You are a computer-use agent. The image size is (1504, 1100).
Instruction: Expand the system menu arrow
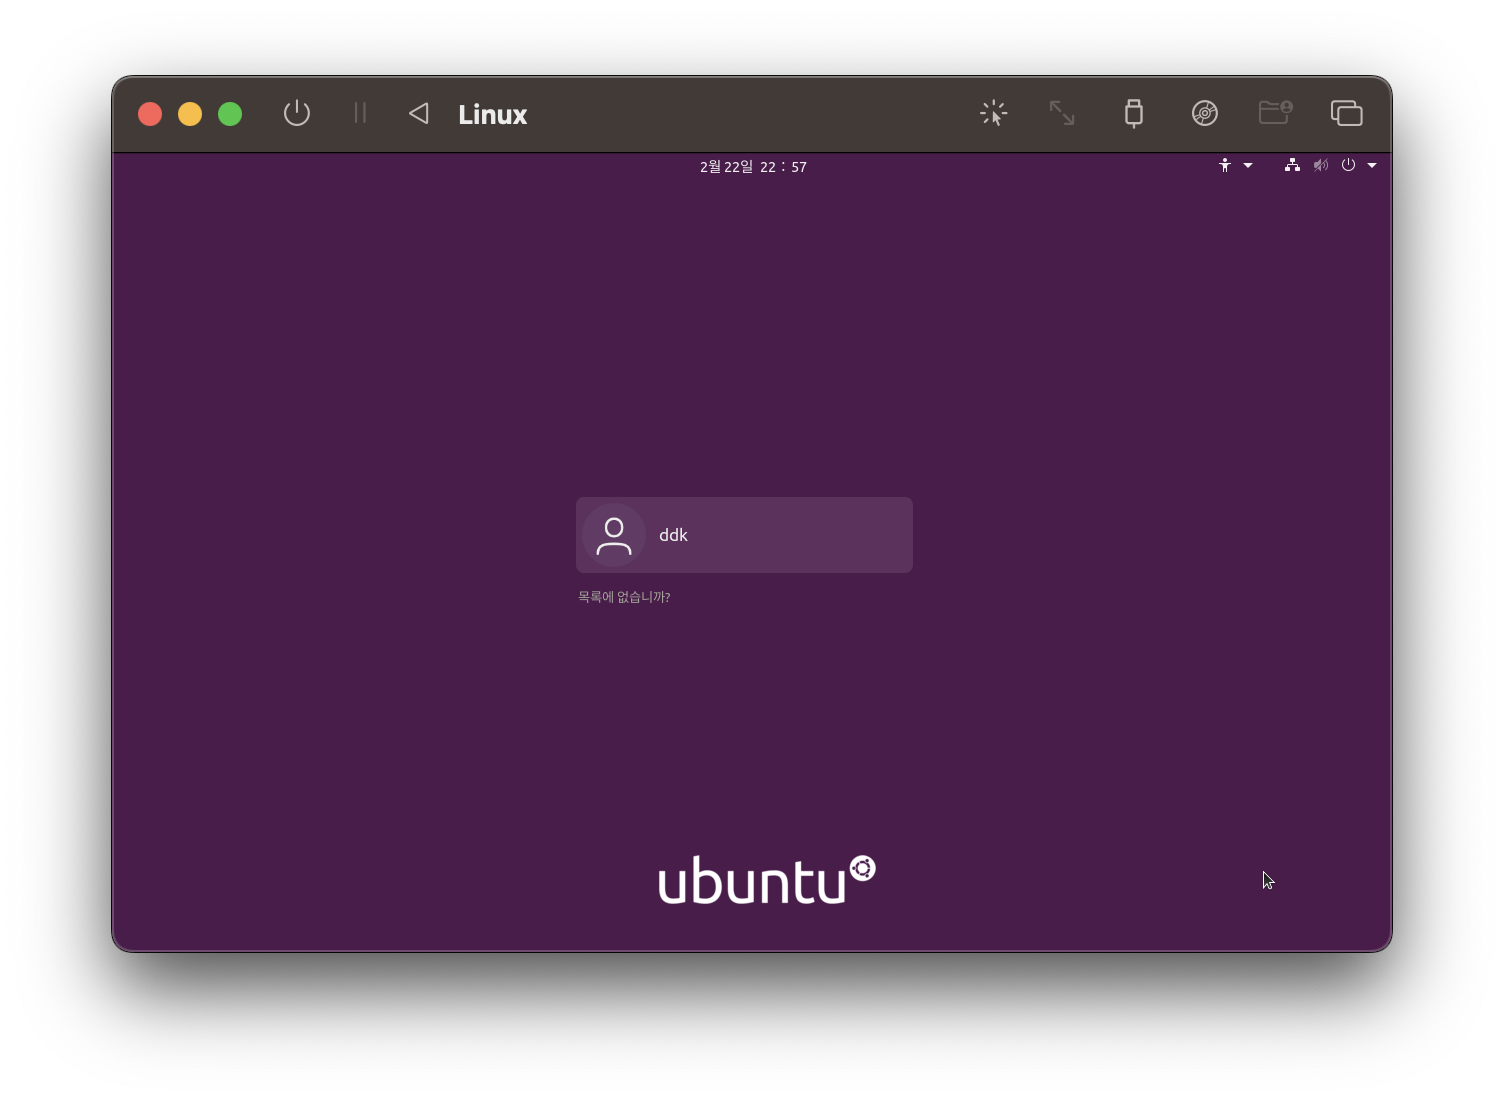(1372, 165)
